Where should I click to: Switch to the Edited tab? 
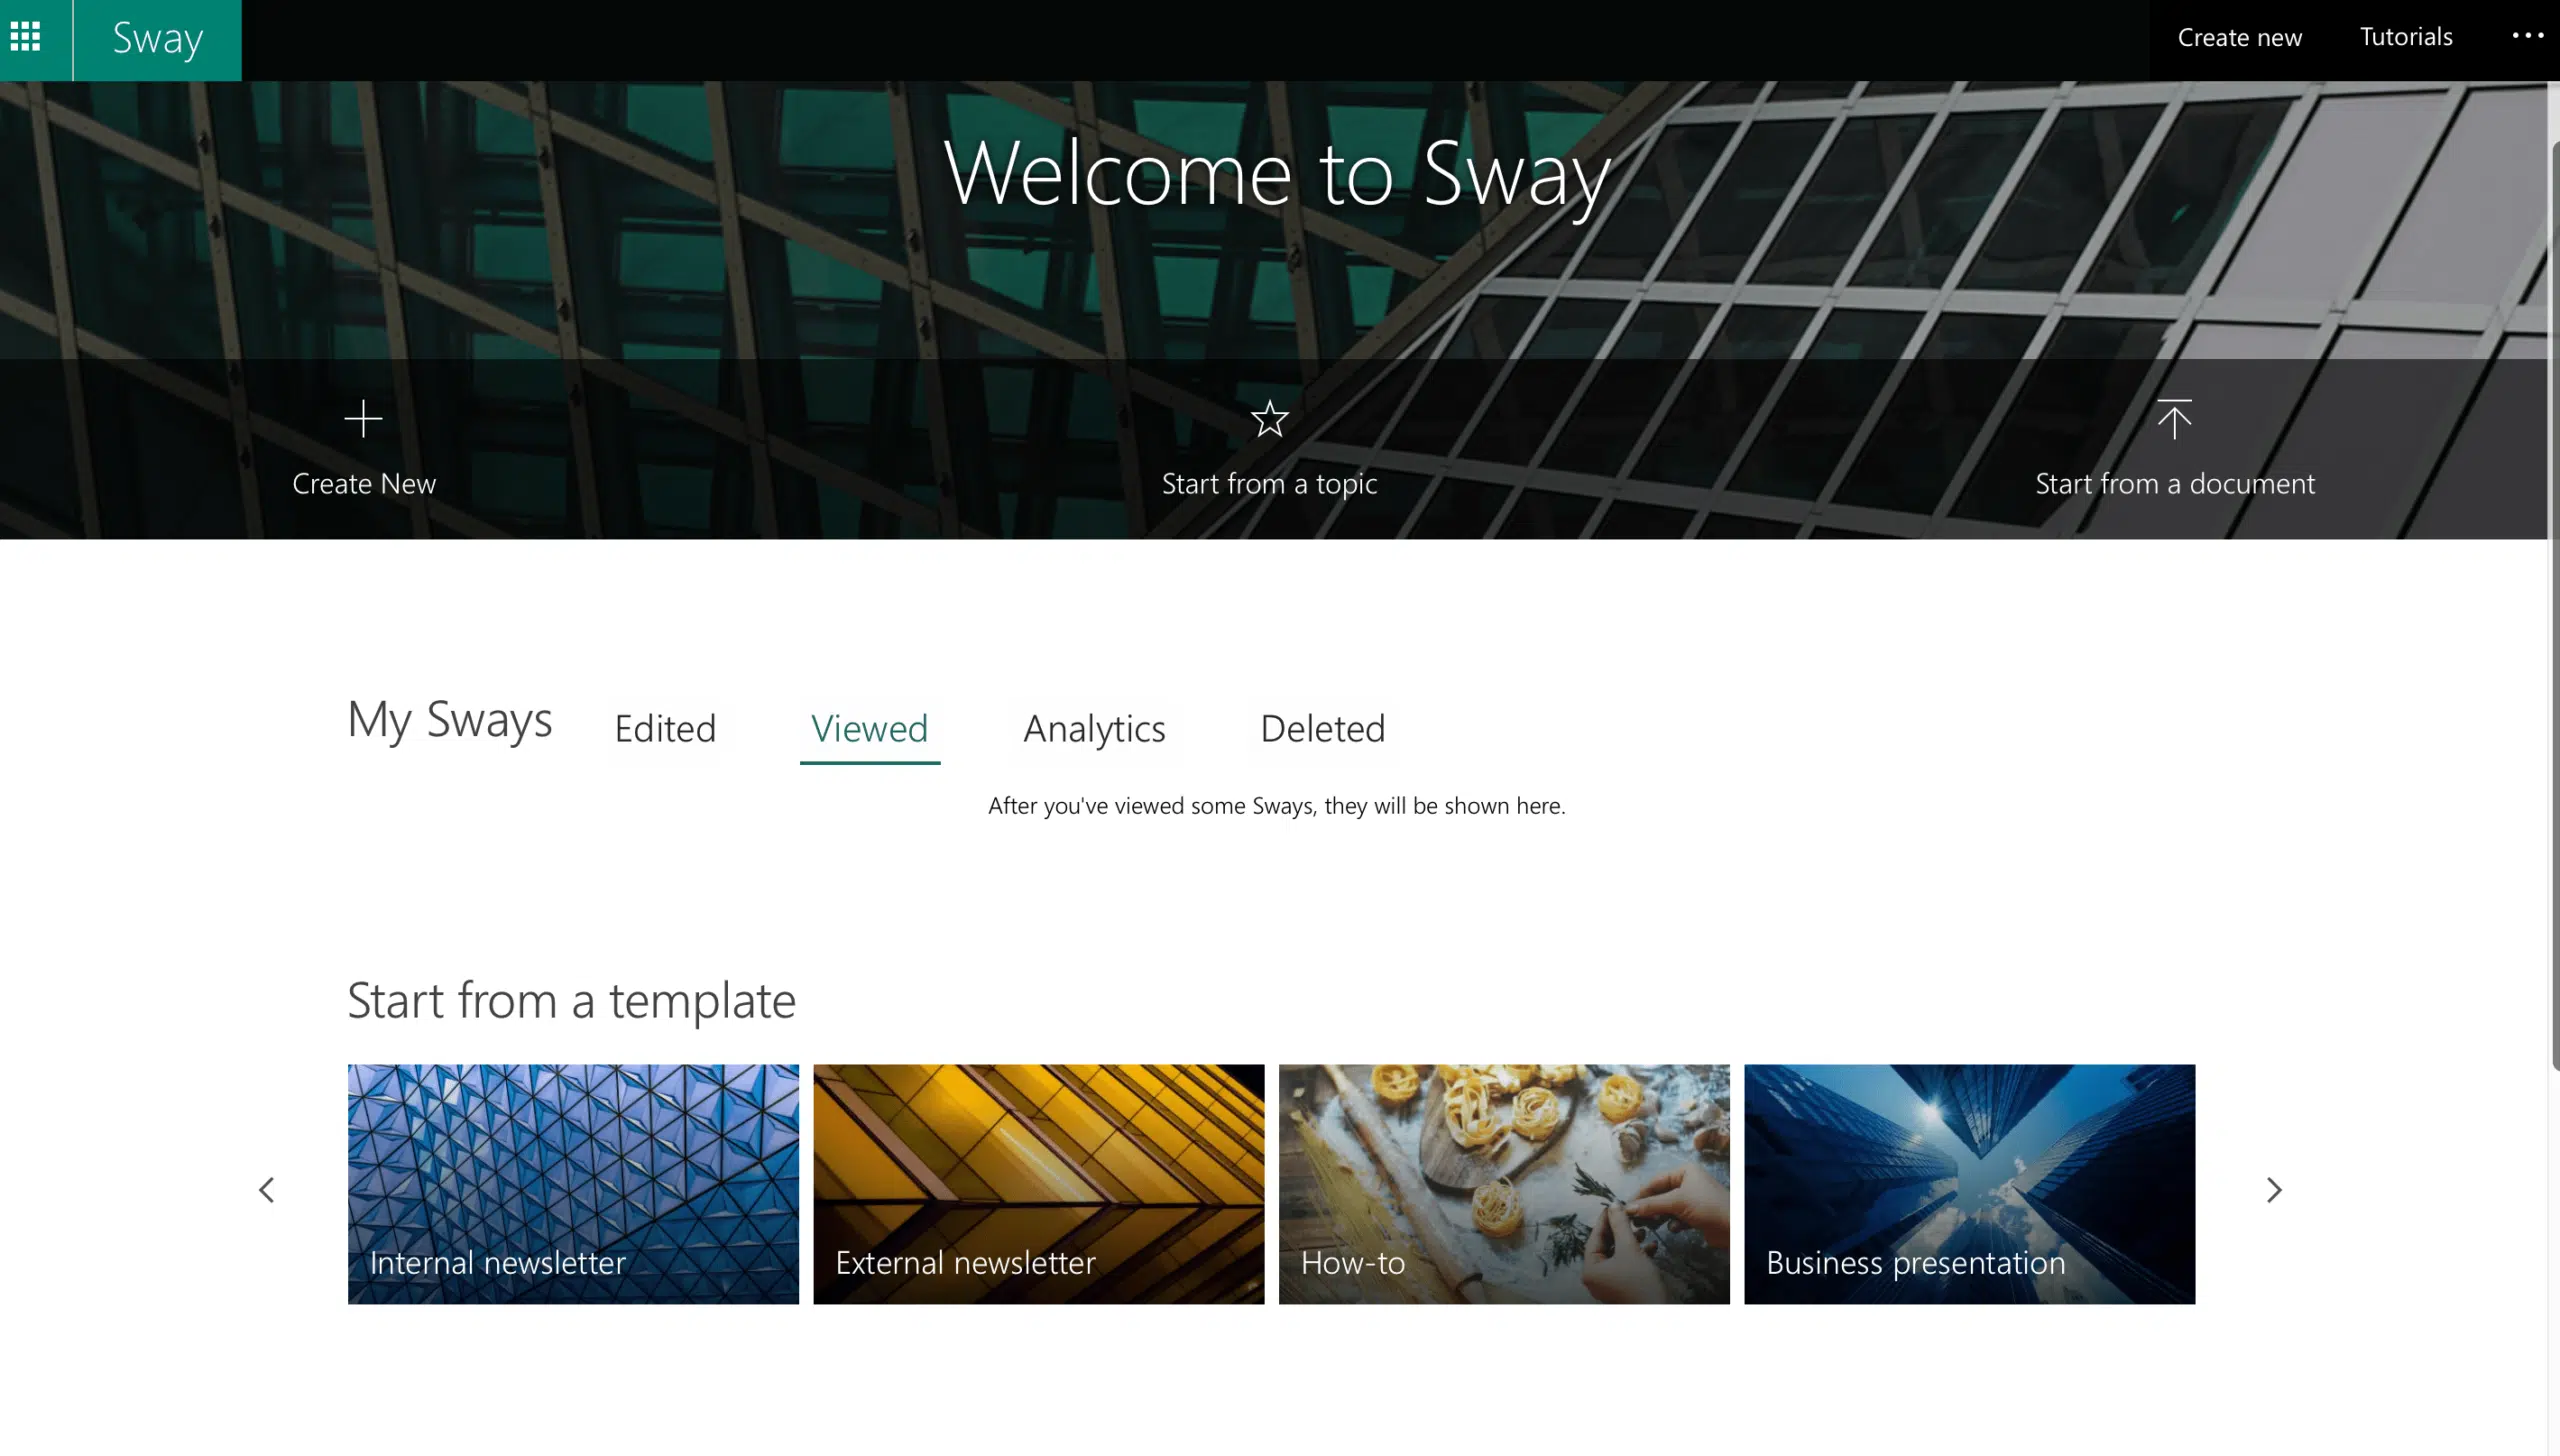click(x=665, y=729)
